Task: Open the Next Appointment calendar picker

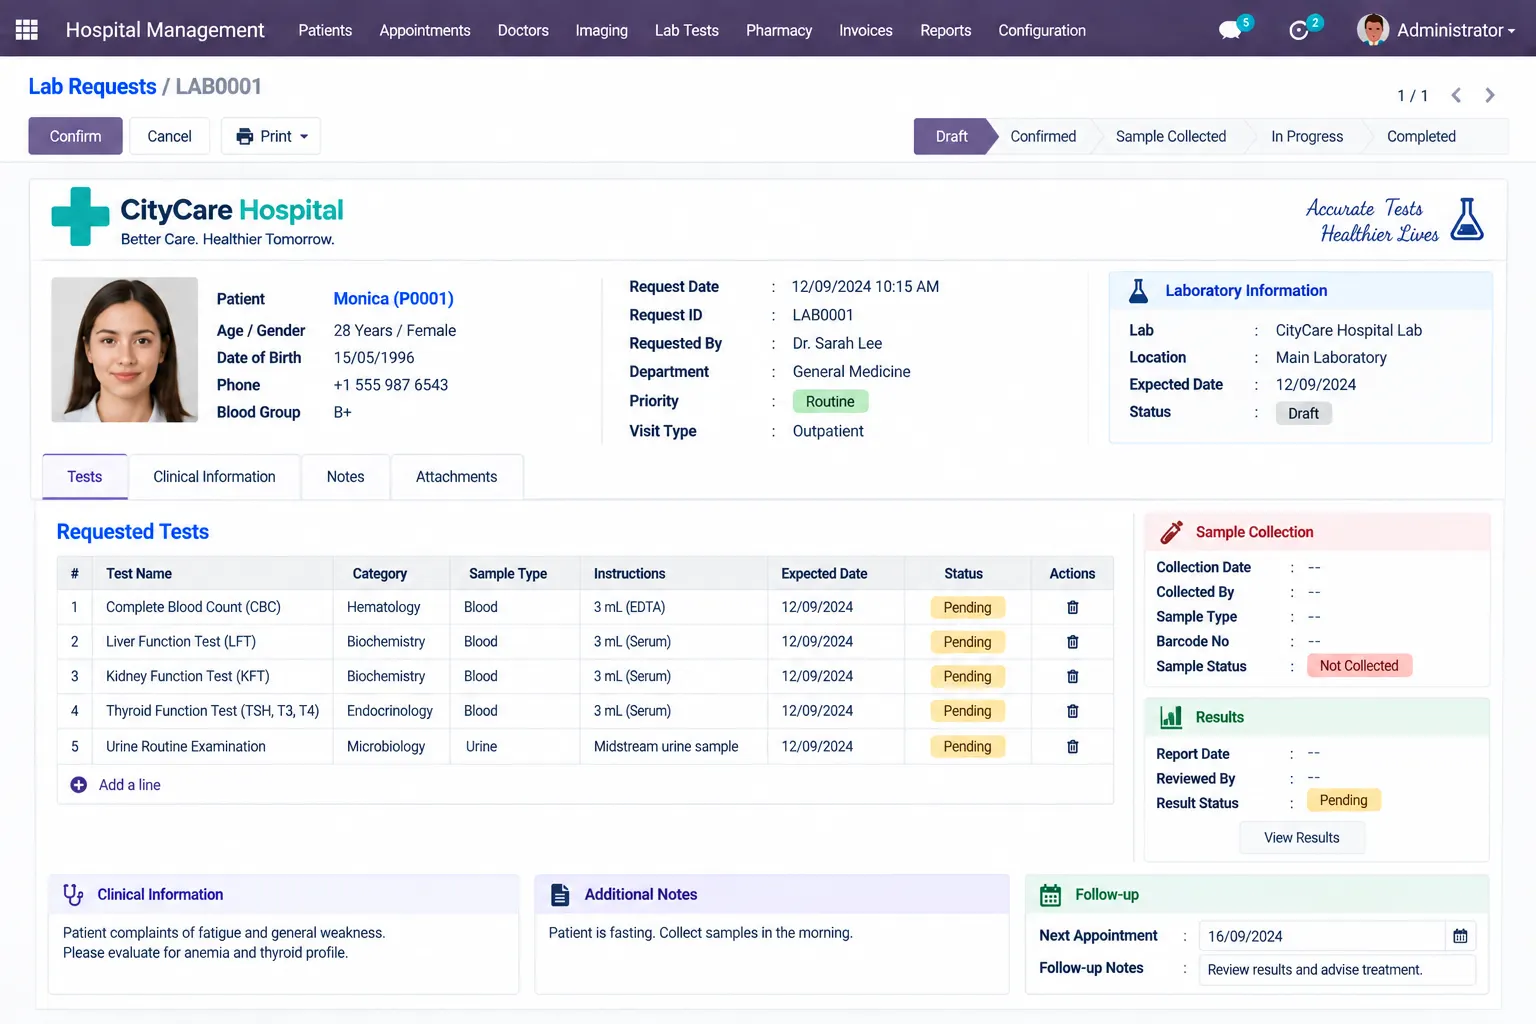Action: (x=1460, y=936)
